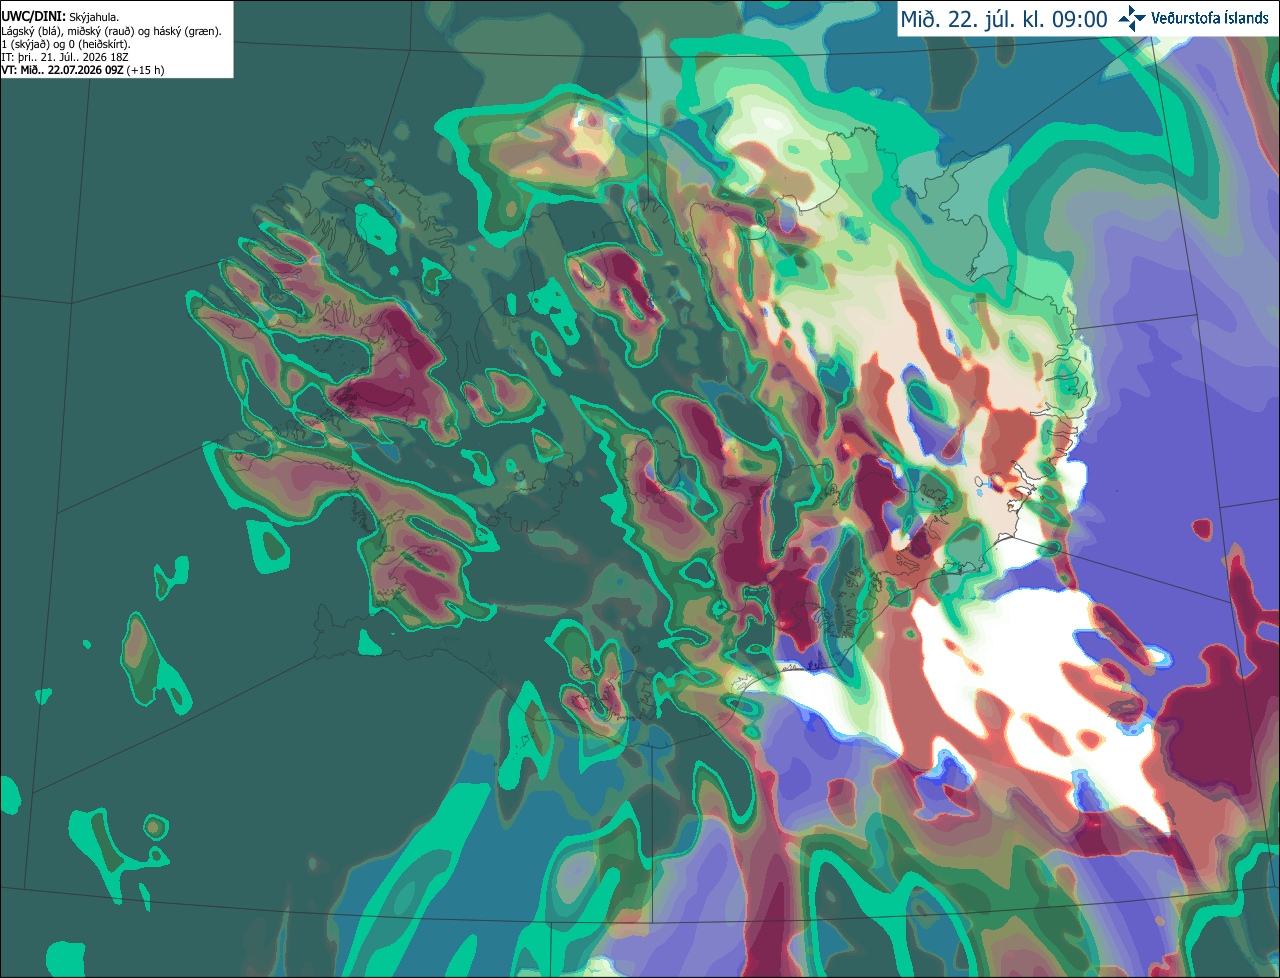Click the Skýjahula text in the legend
This screenshot has height=978, width=1280.
click(94, 17)
